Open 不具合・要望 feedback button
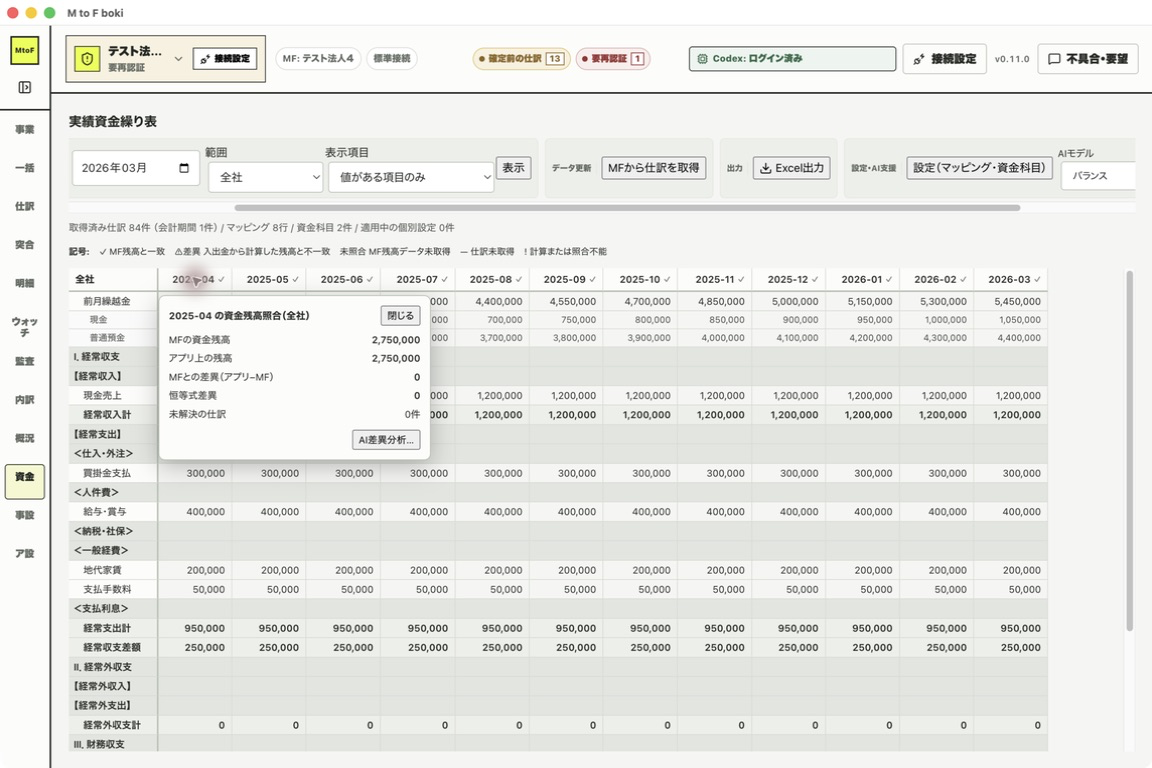Screen dimensions: 1152x768 1087,59
